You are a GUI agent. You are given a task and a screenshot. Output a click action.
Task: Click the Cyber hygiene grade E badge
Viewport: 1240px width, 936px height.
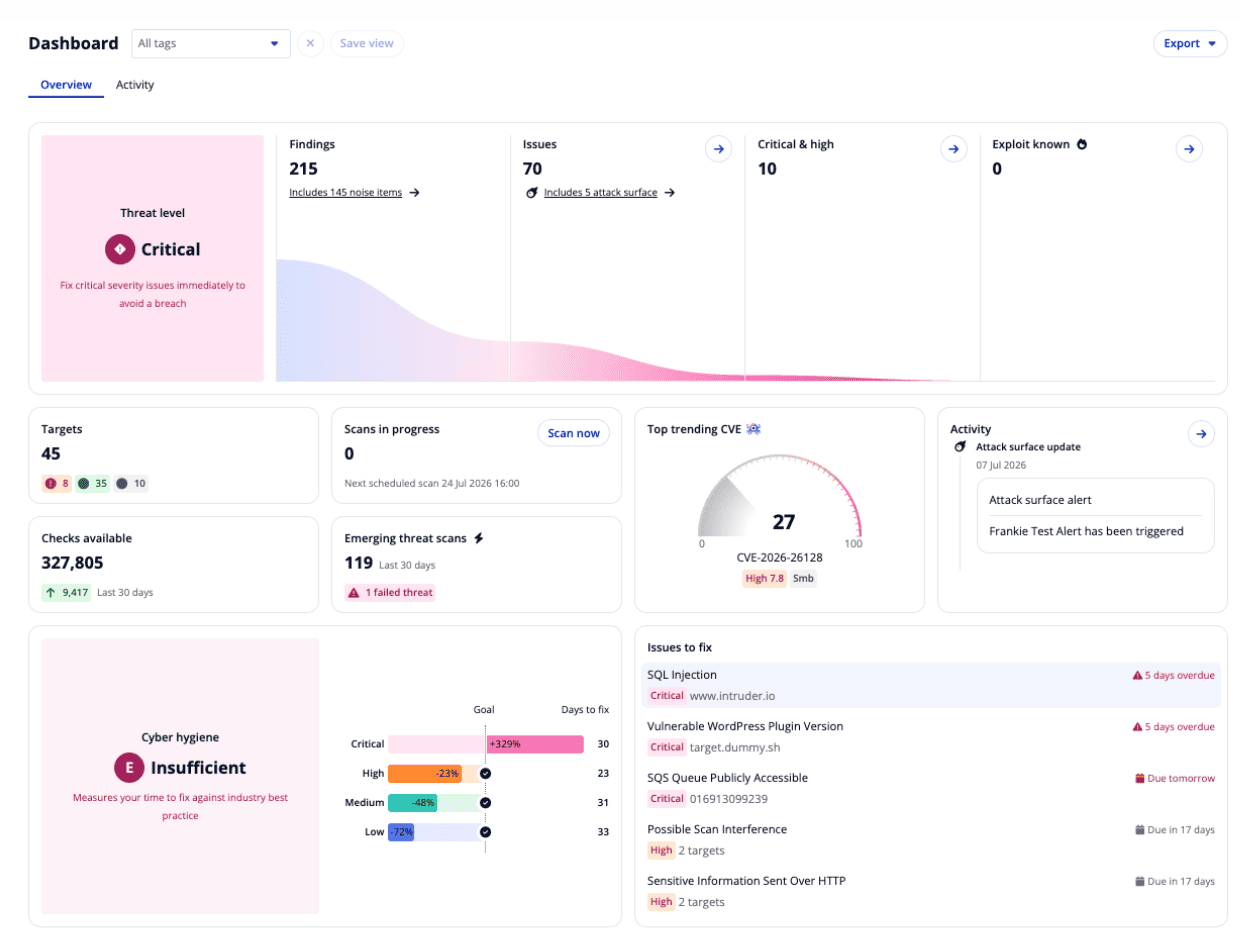[128, 768]
